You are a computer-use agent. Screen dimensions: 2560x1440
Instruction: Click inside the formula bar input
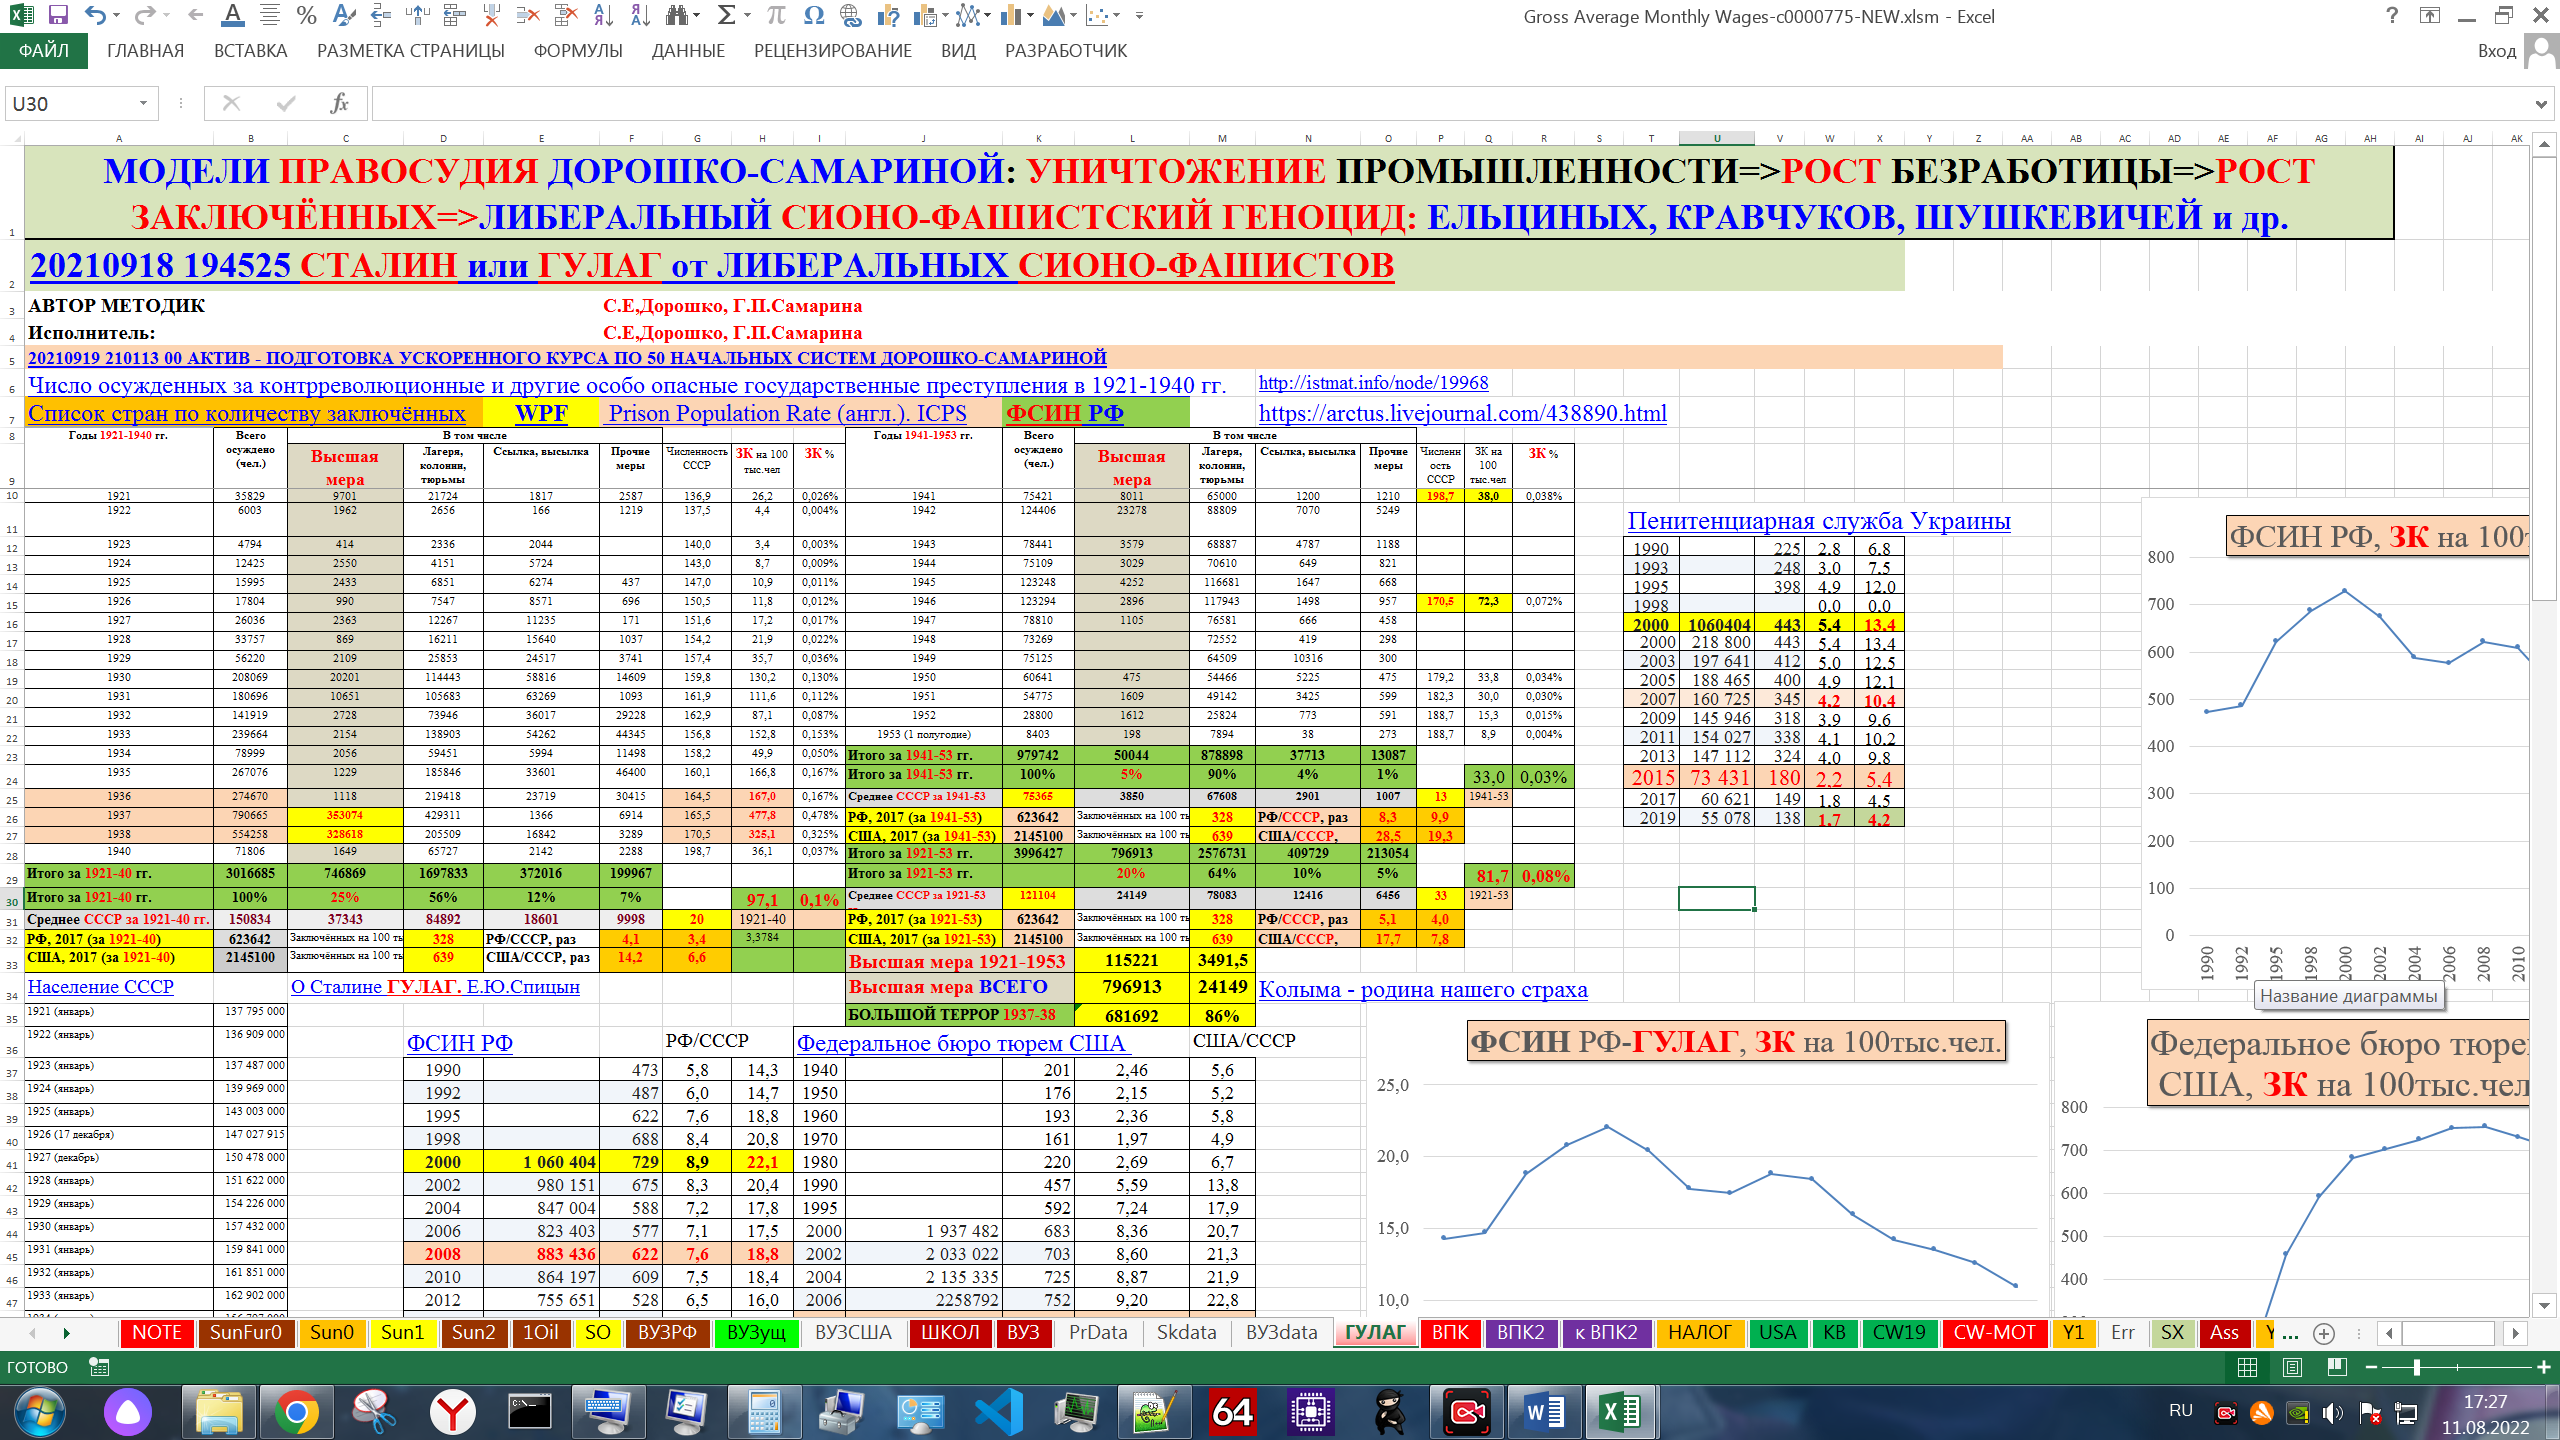click(x=1400, y=103)
